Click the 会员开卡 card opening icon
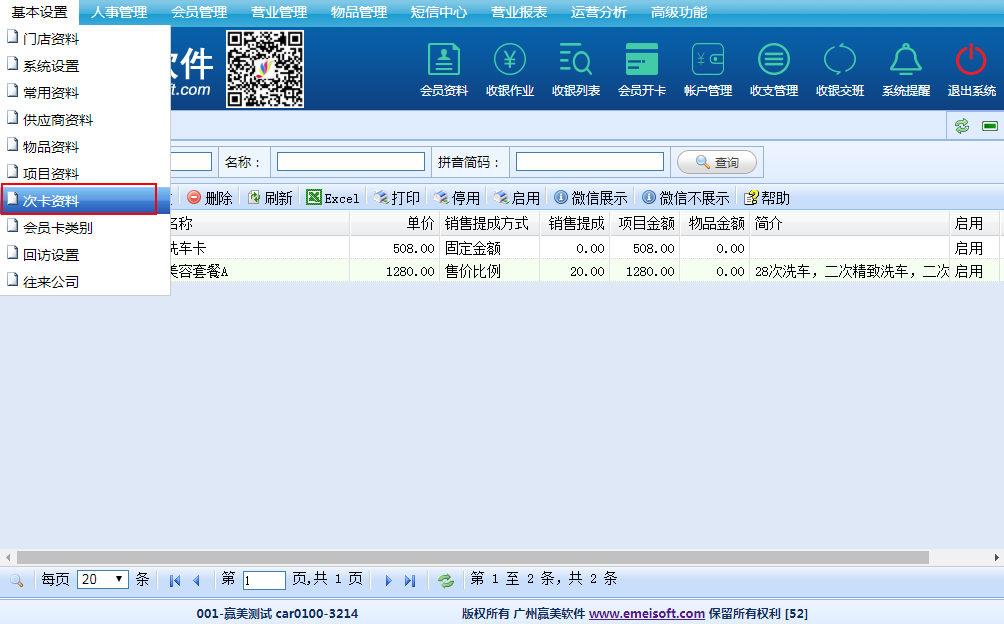 point(642,69)
